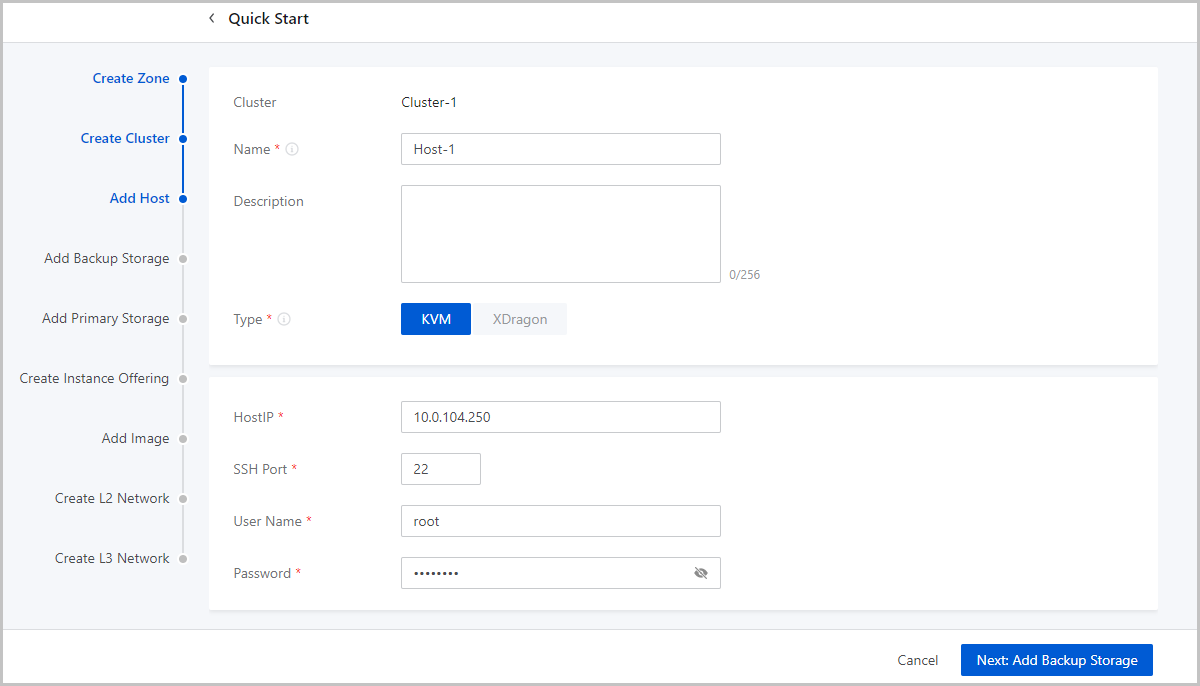The height and width of the screenshot is (686, 1200).
Task: Click the Create L3 Network step label
Action: tap(112, 559)
